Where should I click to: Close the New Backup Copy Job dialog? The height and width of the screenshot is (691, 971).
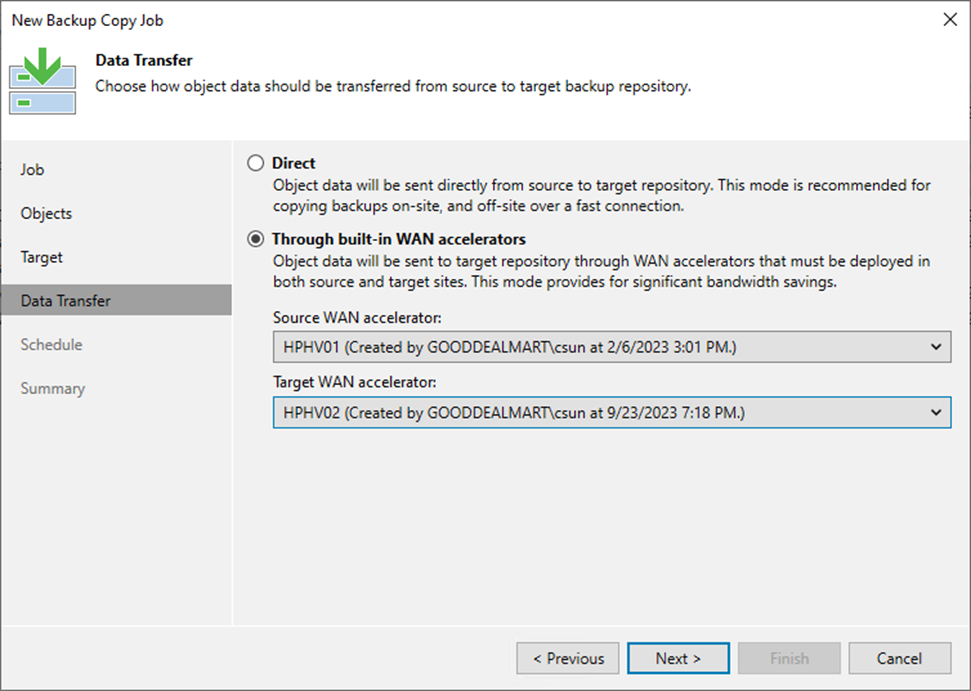click(949, 19)
